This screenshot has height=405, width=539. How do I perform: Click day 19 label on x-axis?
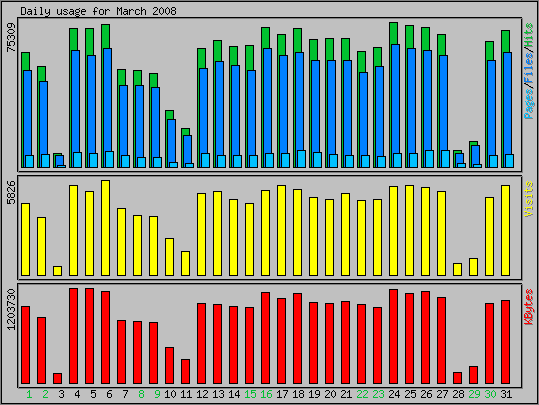[x=314, y=394]
